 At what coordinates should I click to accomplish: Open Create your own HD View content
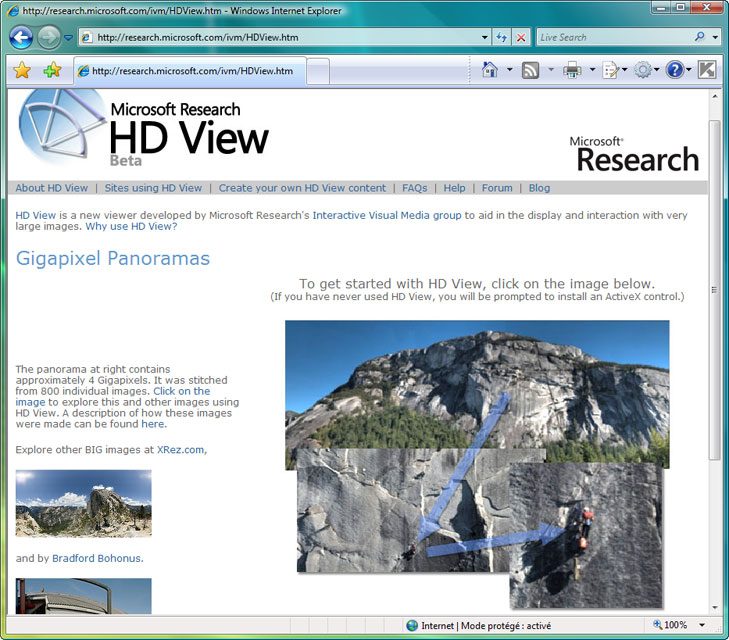tap(302, 188)
